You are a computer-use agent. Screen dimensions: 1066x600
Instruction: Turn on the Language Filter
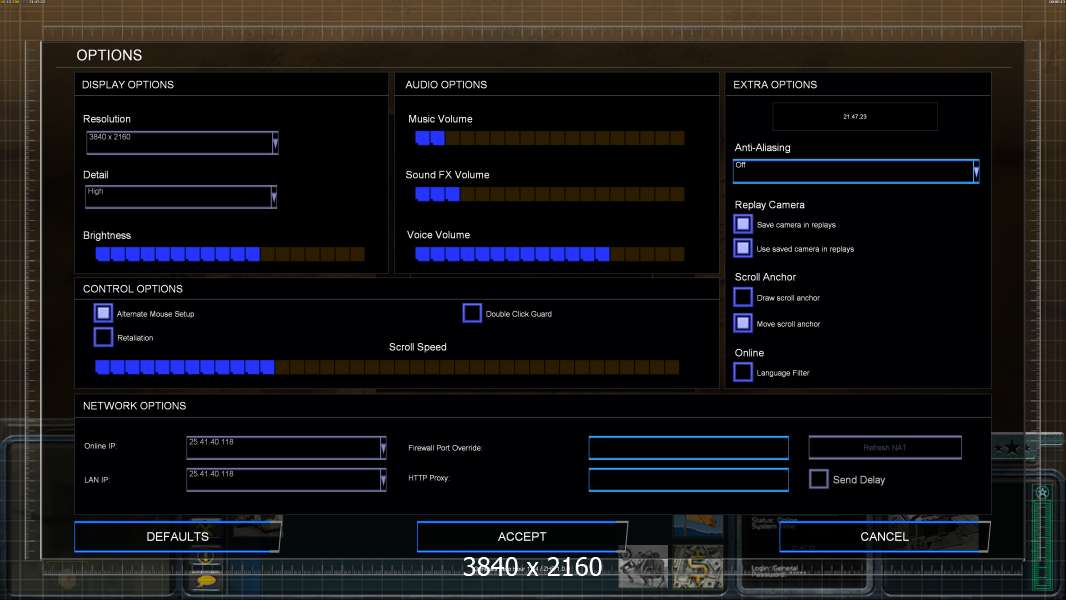pyautogui.click(x=743, y=372)
